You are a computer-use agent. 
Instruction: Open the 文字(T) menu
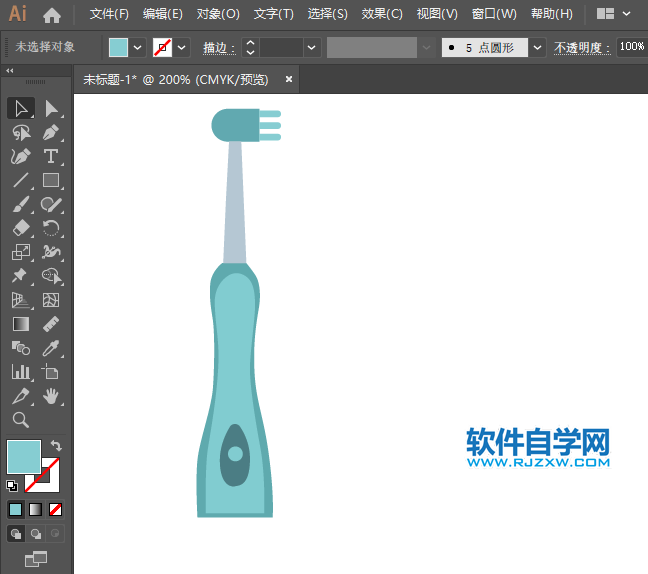click(x=274, y=14)
